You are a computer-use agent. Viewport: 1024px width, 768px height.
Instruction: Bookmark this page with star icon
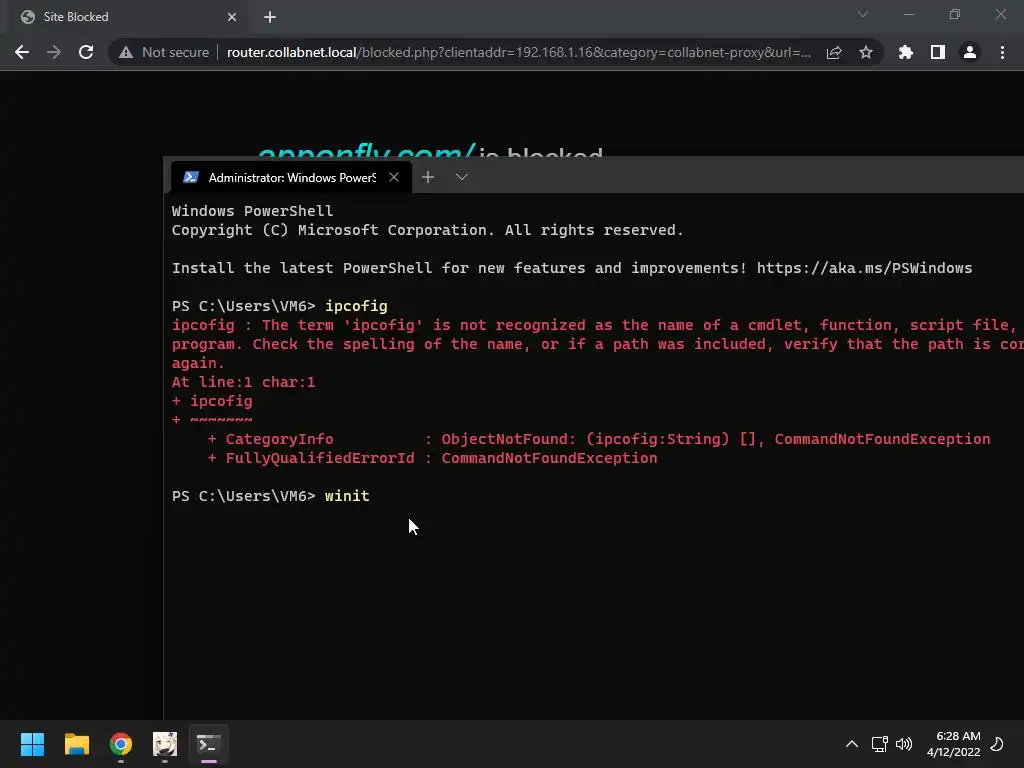point(866,52)
